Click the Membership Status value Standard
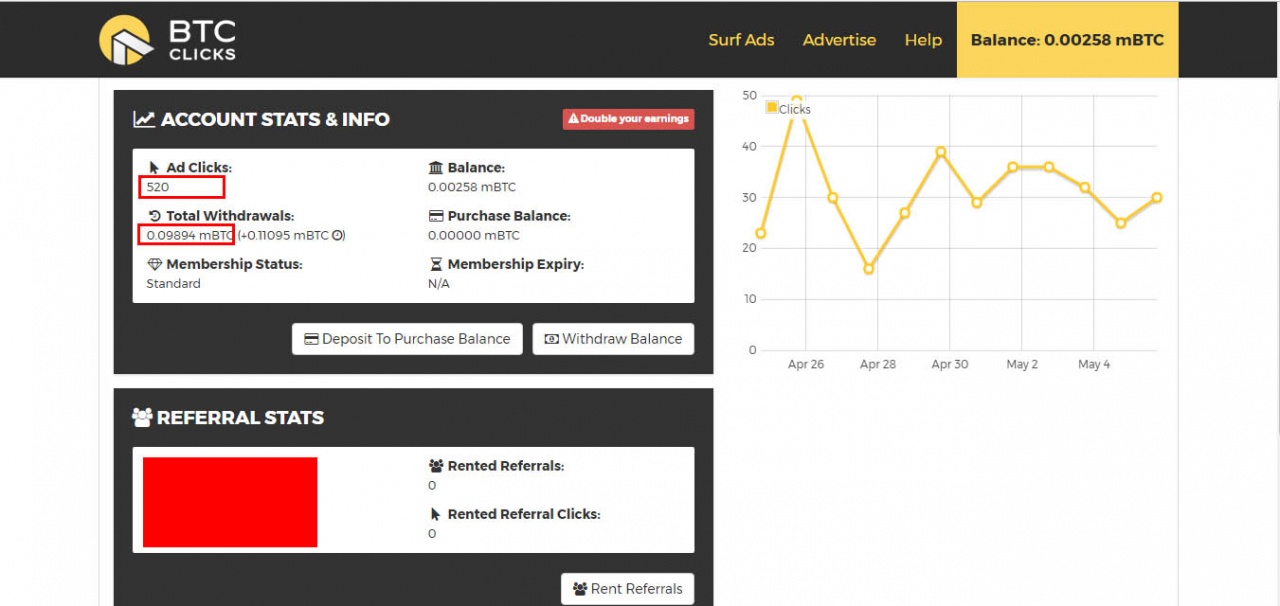The height and width of the screenshot is (606, 1280). pyautogui.click(x=173, y=283)
